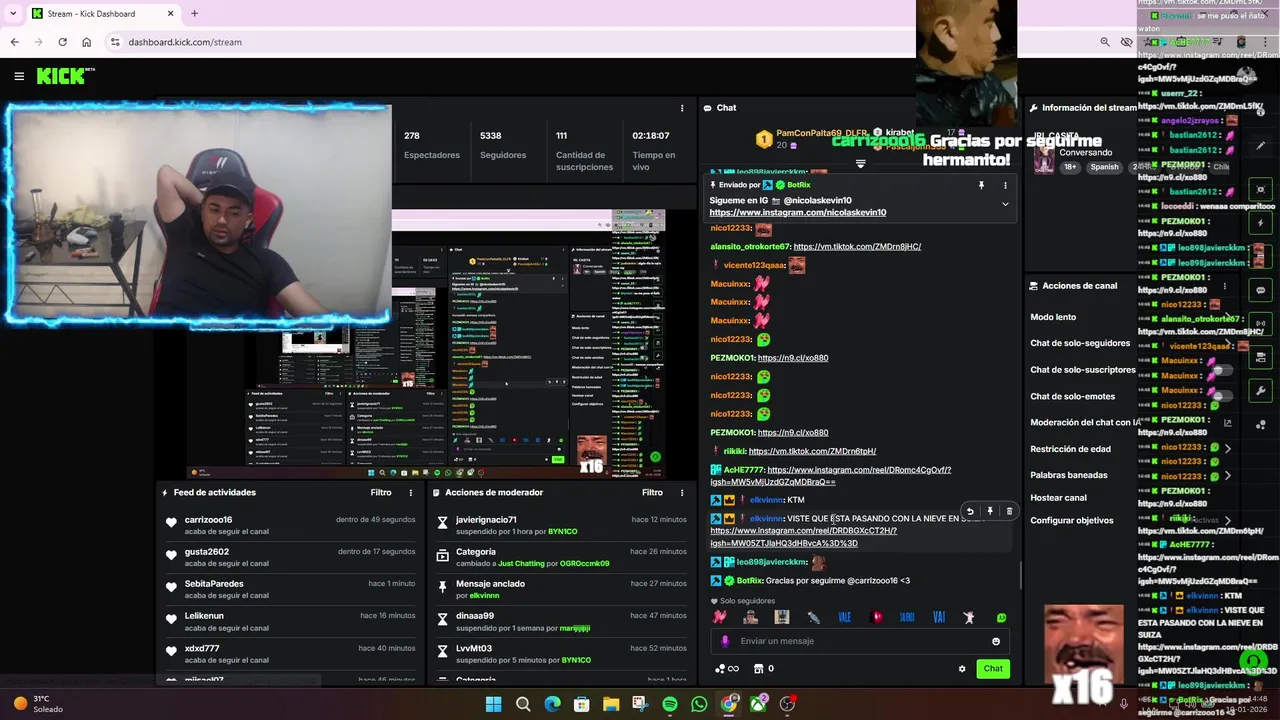This screenshot has width=1280, height=720.
Task: Open Moderación del chat con IA external link icon
Action: 1228,423
